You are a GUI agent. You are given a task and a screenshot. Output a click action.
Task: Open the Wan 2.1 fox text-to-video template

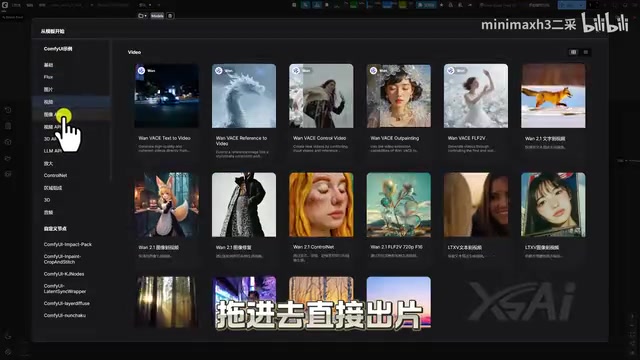553,96
